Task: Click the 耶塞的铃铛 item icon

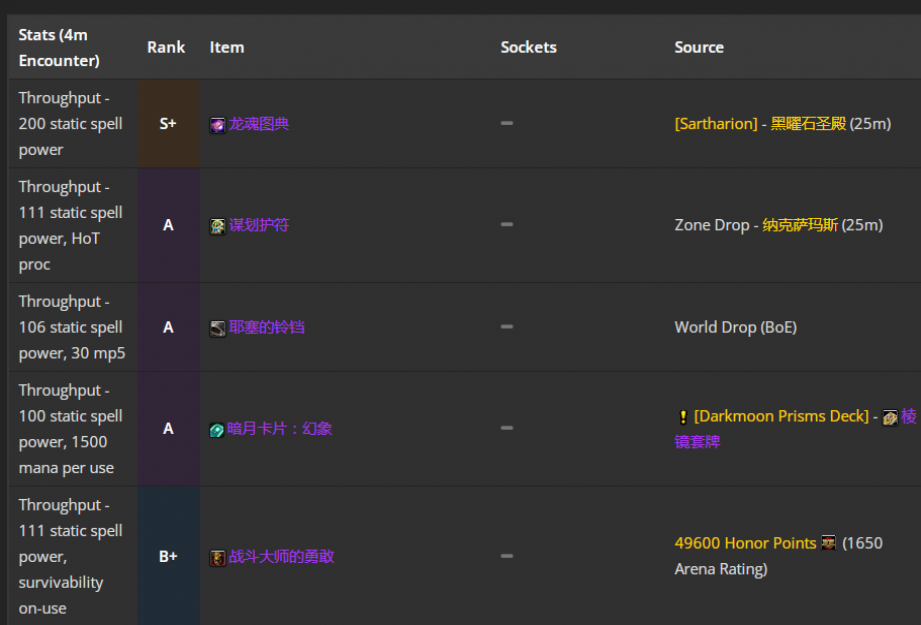Action: pos(217,328)
